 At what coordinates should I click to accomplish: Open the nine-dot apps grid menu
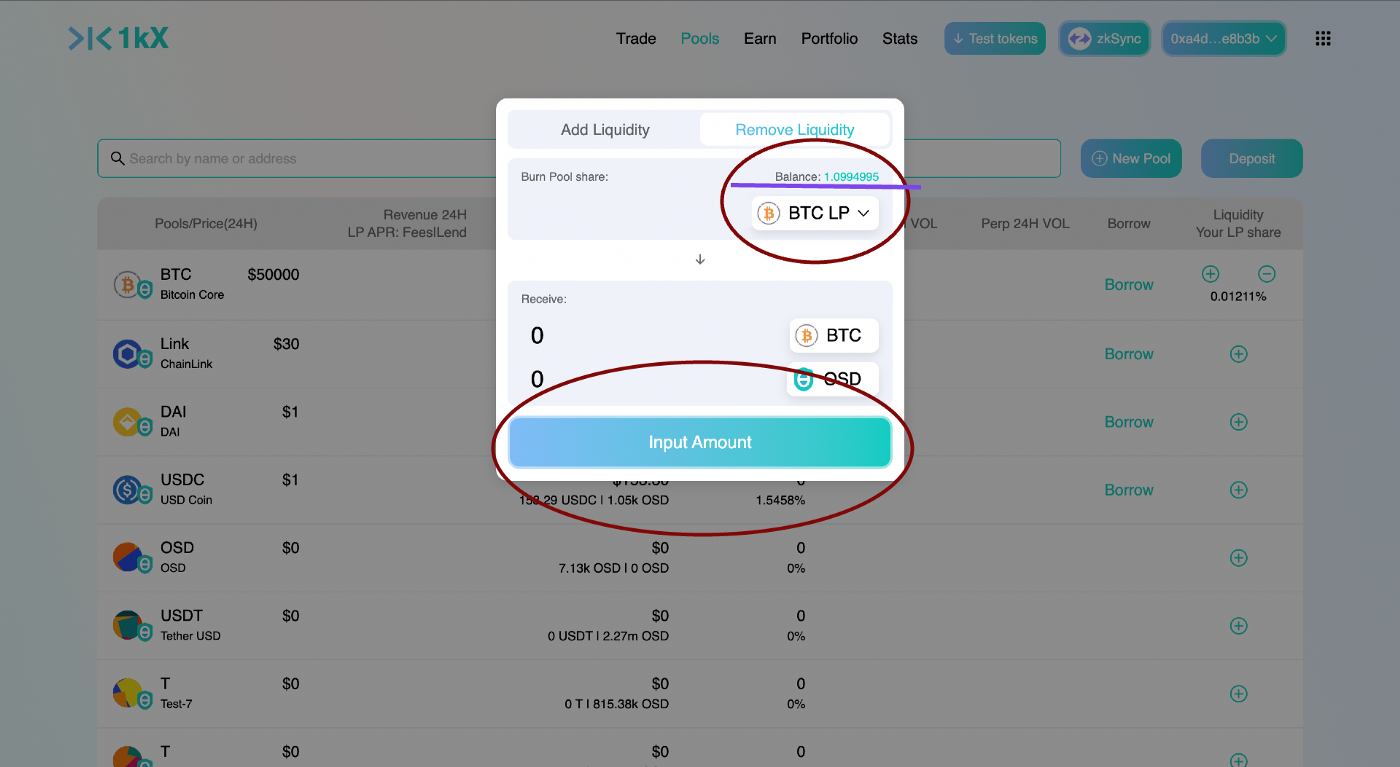pyautogui.click(x=1323, y=39)
